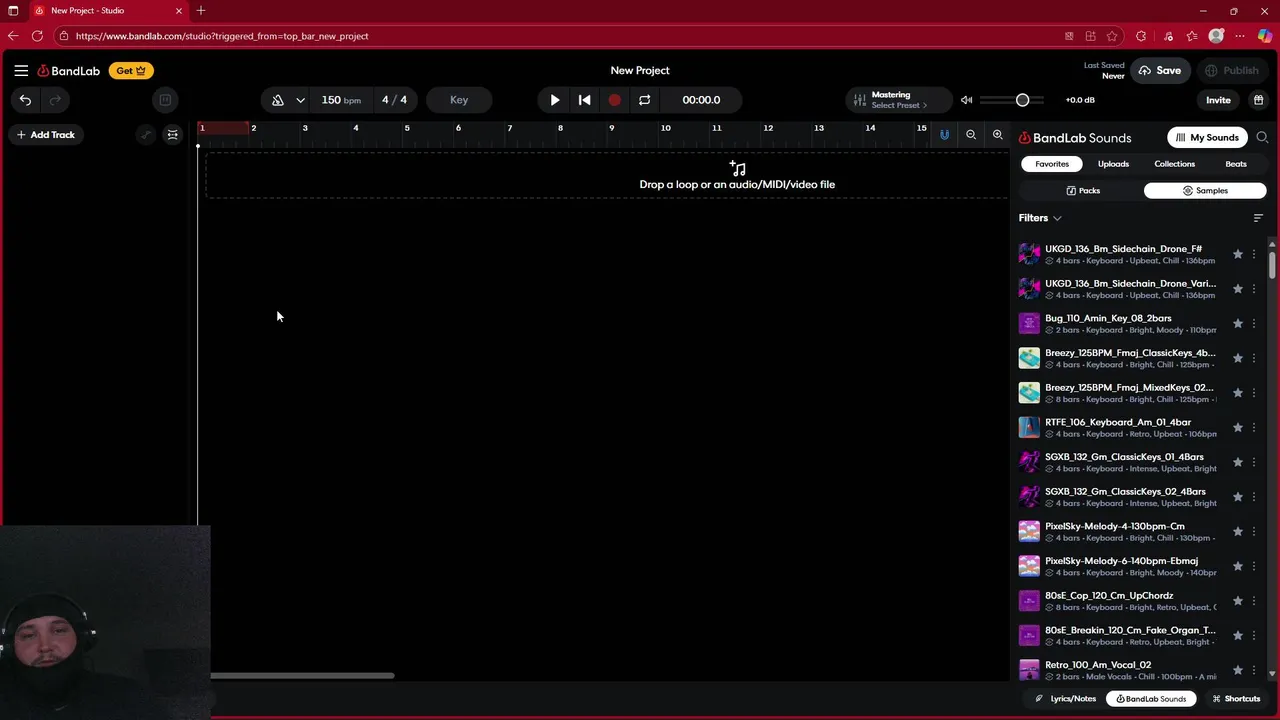This screenshot has width=1280, height=720.
Task: Show Samples in the sounds browser
Action: [1205, 191]
